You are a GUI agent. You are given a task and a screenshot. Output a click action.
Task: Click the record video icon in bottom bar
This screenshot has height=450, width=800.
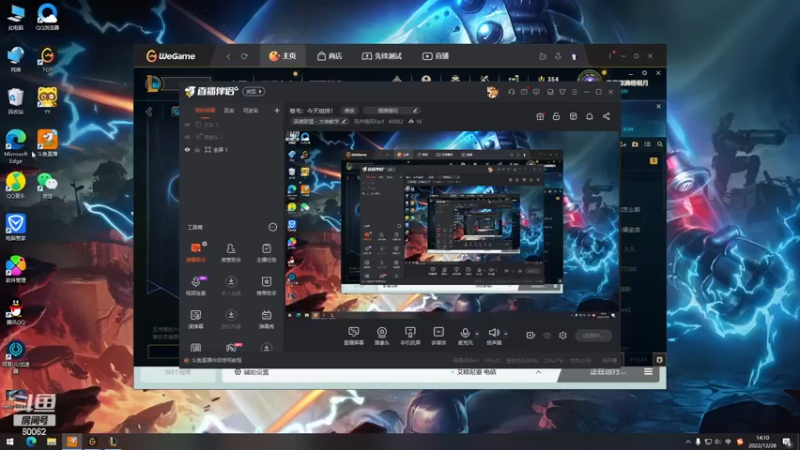531,335
